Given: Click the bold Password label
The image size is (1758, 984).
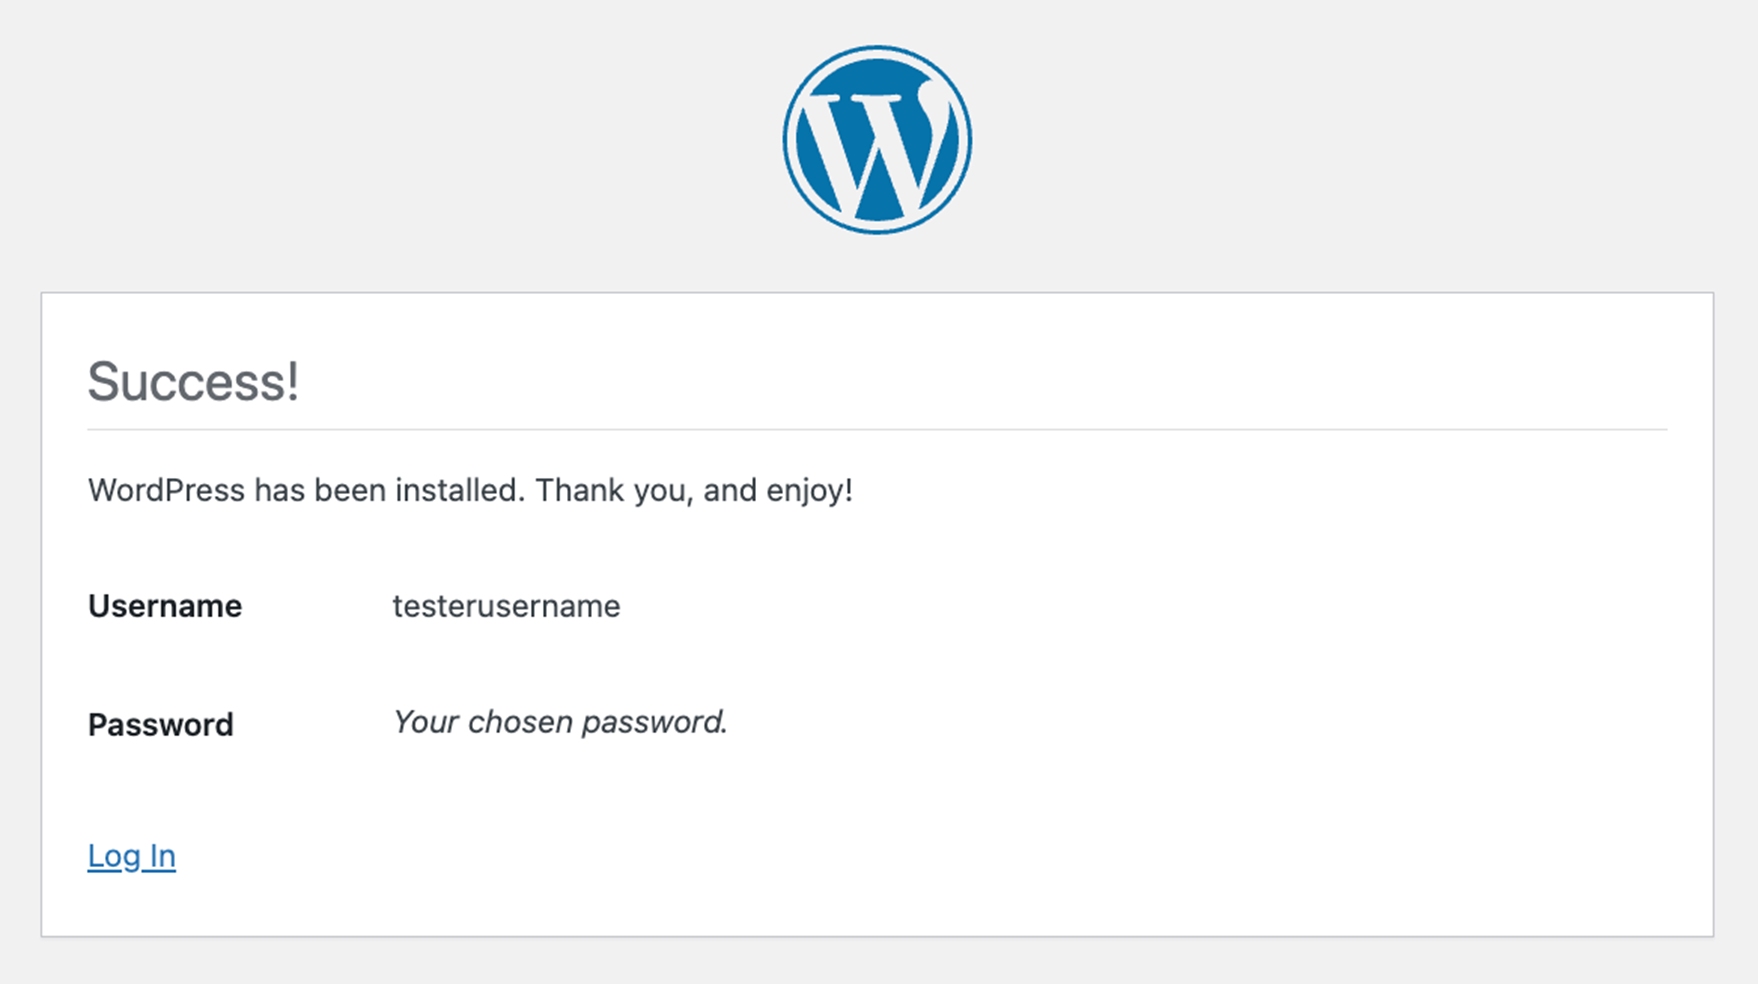Looking at the screenshot, I should [x=160, y=725].
